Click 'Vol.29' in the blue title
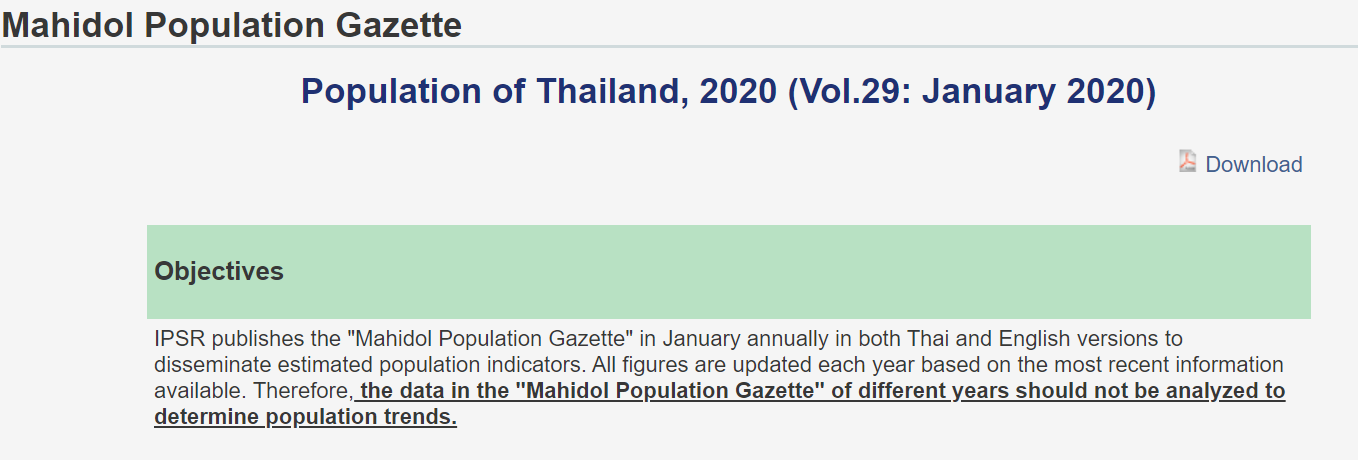The height and width of the screenshot is (460, 1358). (x=850, y=91)
